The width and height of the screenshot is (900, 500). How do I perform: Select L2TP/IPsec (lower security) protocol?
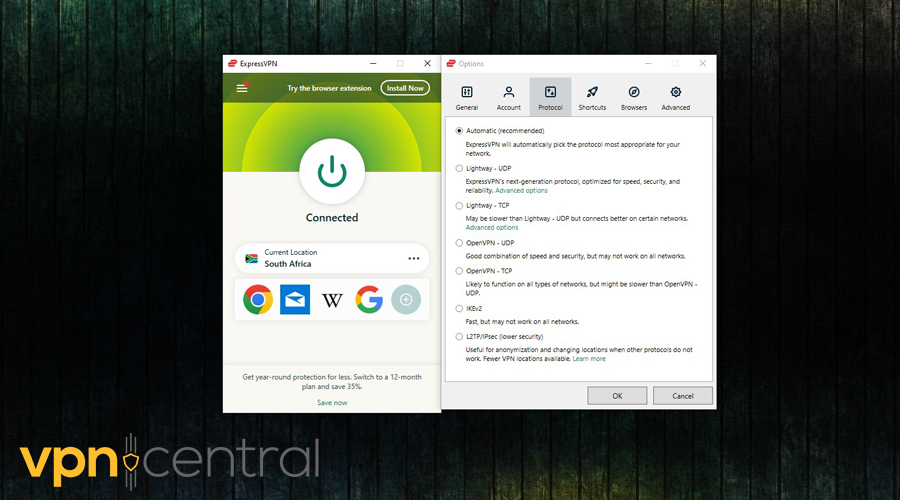click(x=459, y=336)
